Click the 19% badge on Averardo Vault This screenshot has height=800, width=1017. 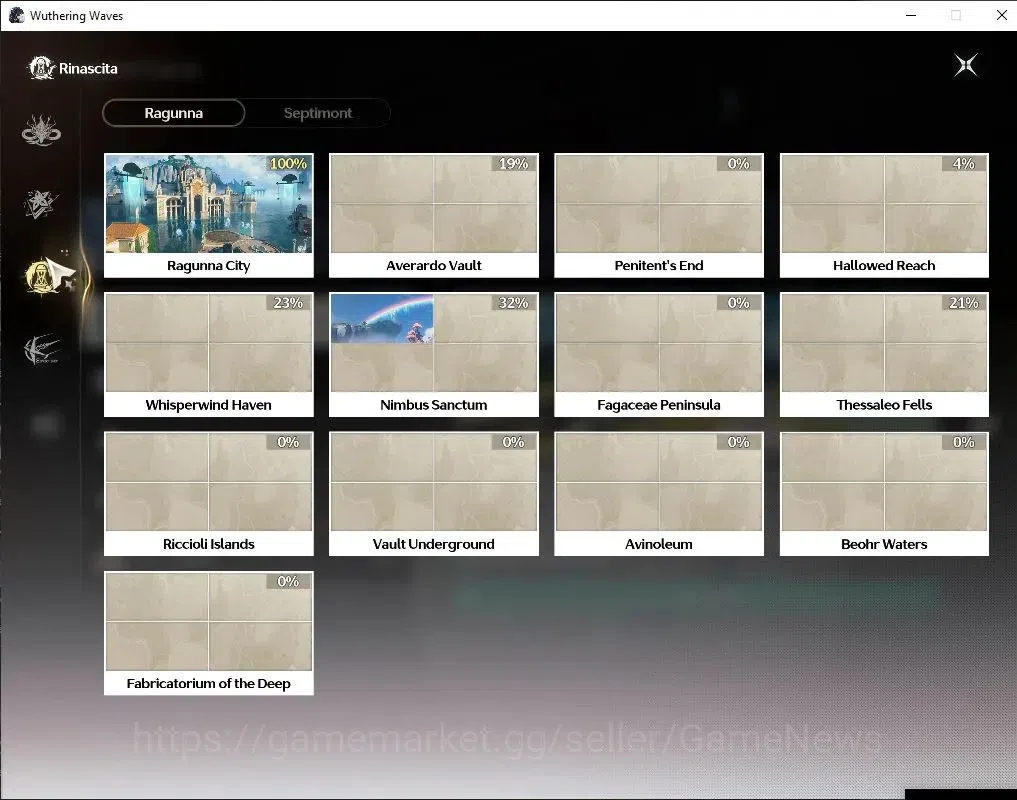click(513, 164)
